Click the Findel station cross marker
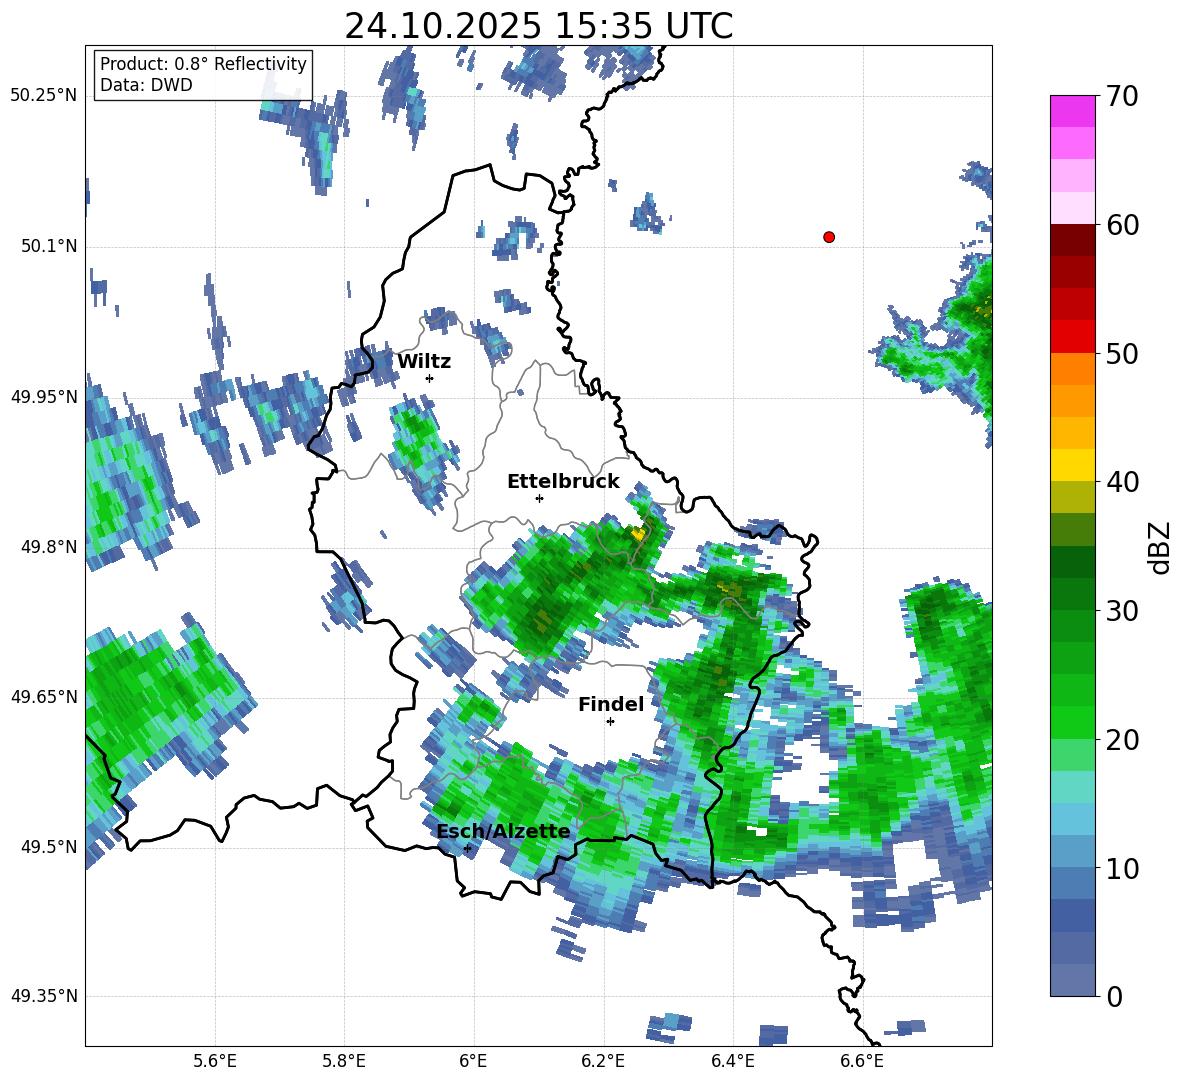Image resolution: width=1184 pixels, height=1081 pixels. (x=611, y=722)
